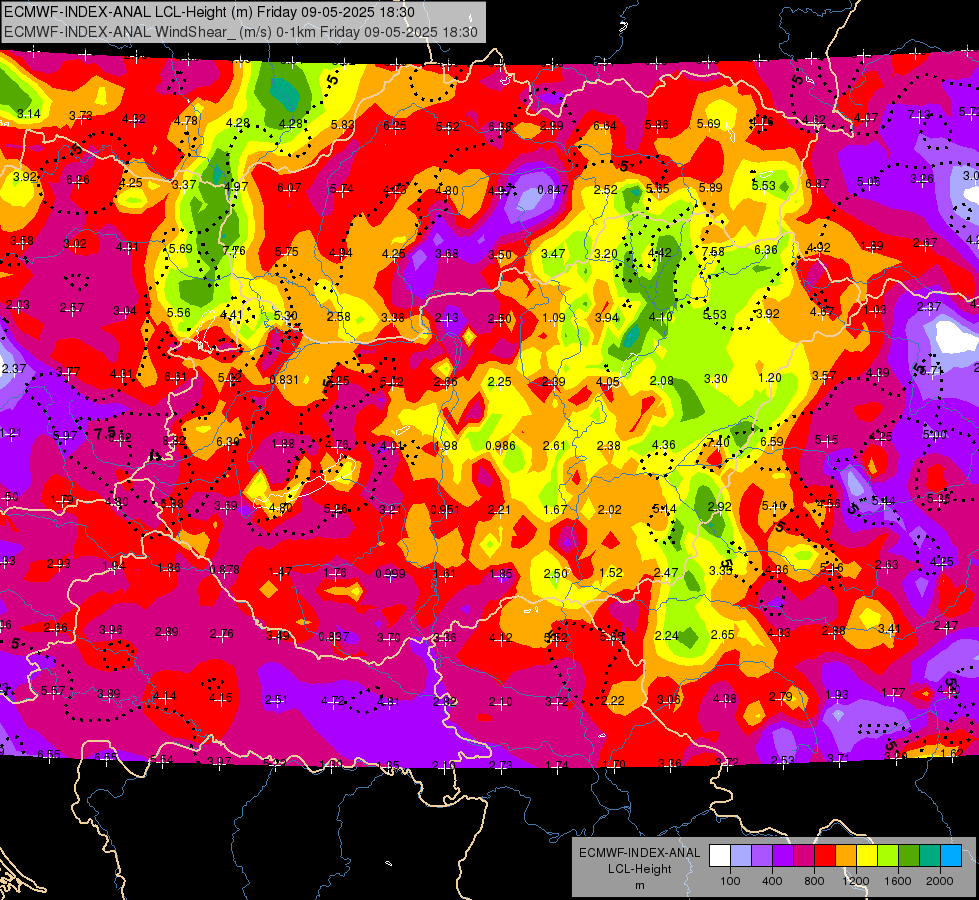The image size is (979, 900).
Task: Click the blue legend swatch right of 2000
Action: pyautogui.click(x=951, y=856)
